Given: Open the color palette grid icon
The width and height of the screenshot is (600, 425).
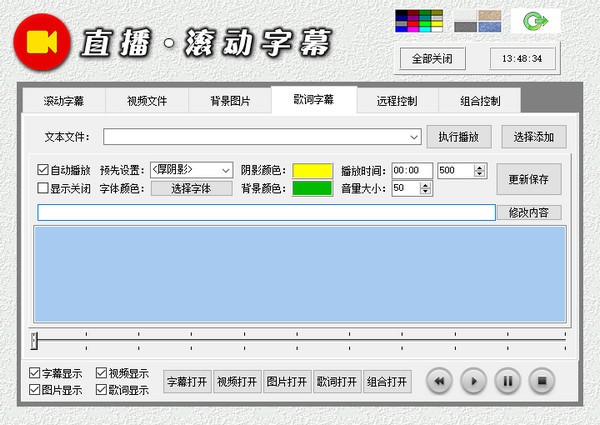Looking at the screenshot, I should coord(421,20).
